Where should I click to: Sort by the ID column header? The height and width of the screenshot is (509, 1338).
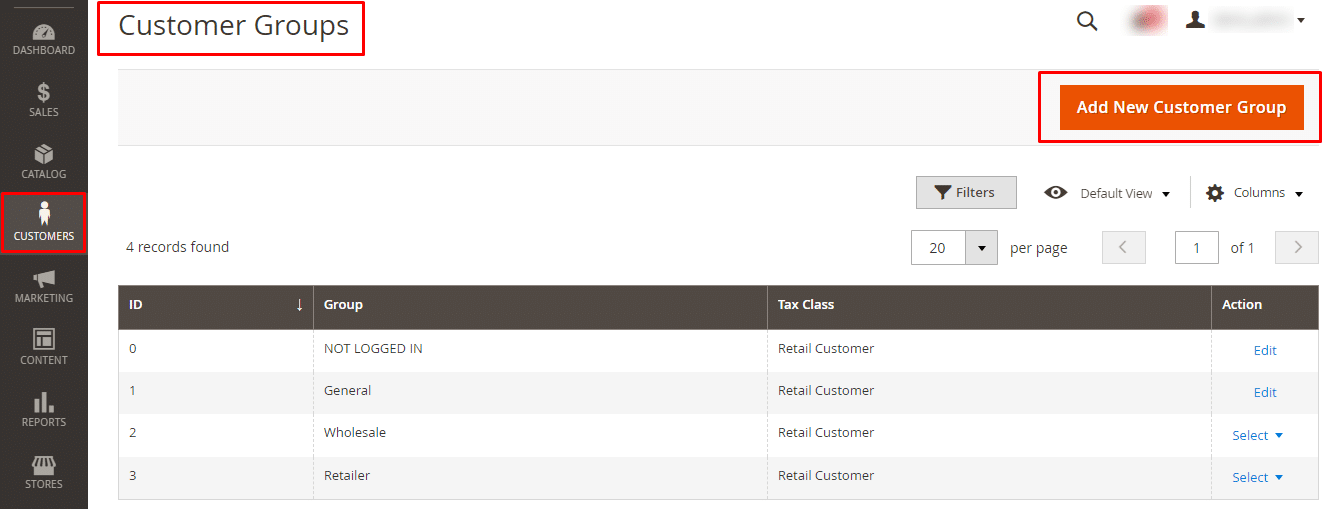215,305
